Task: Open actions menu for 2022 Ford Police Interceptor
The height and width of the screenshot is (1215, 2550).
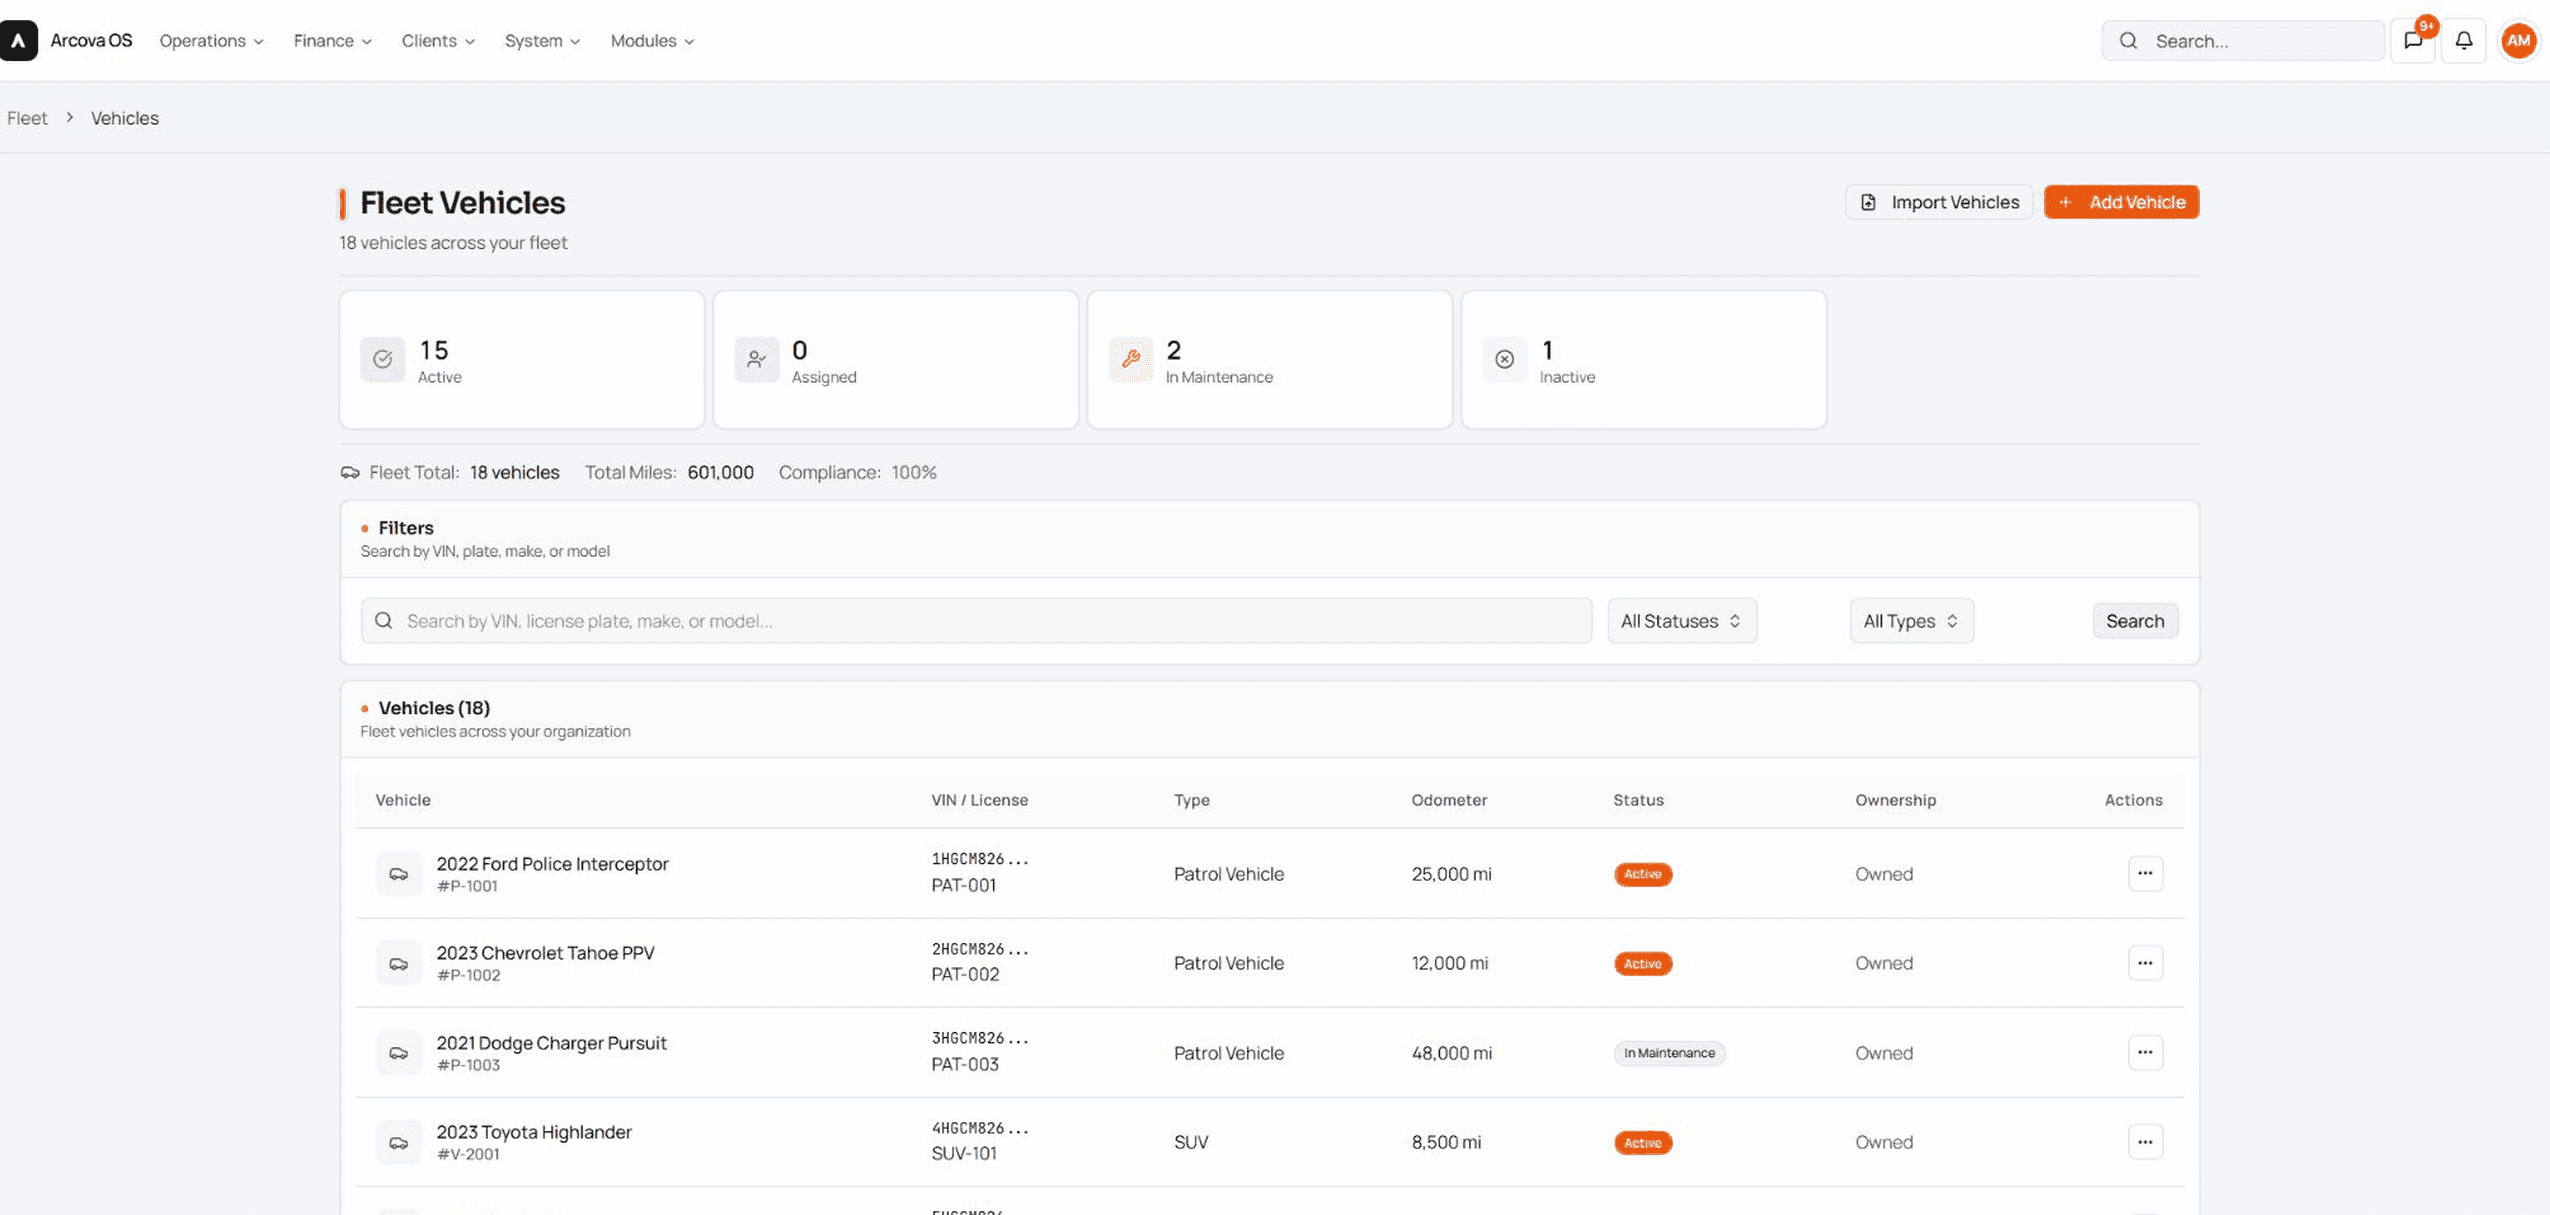Action: (2145, 874)
